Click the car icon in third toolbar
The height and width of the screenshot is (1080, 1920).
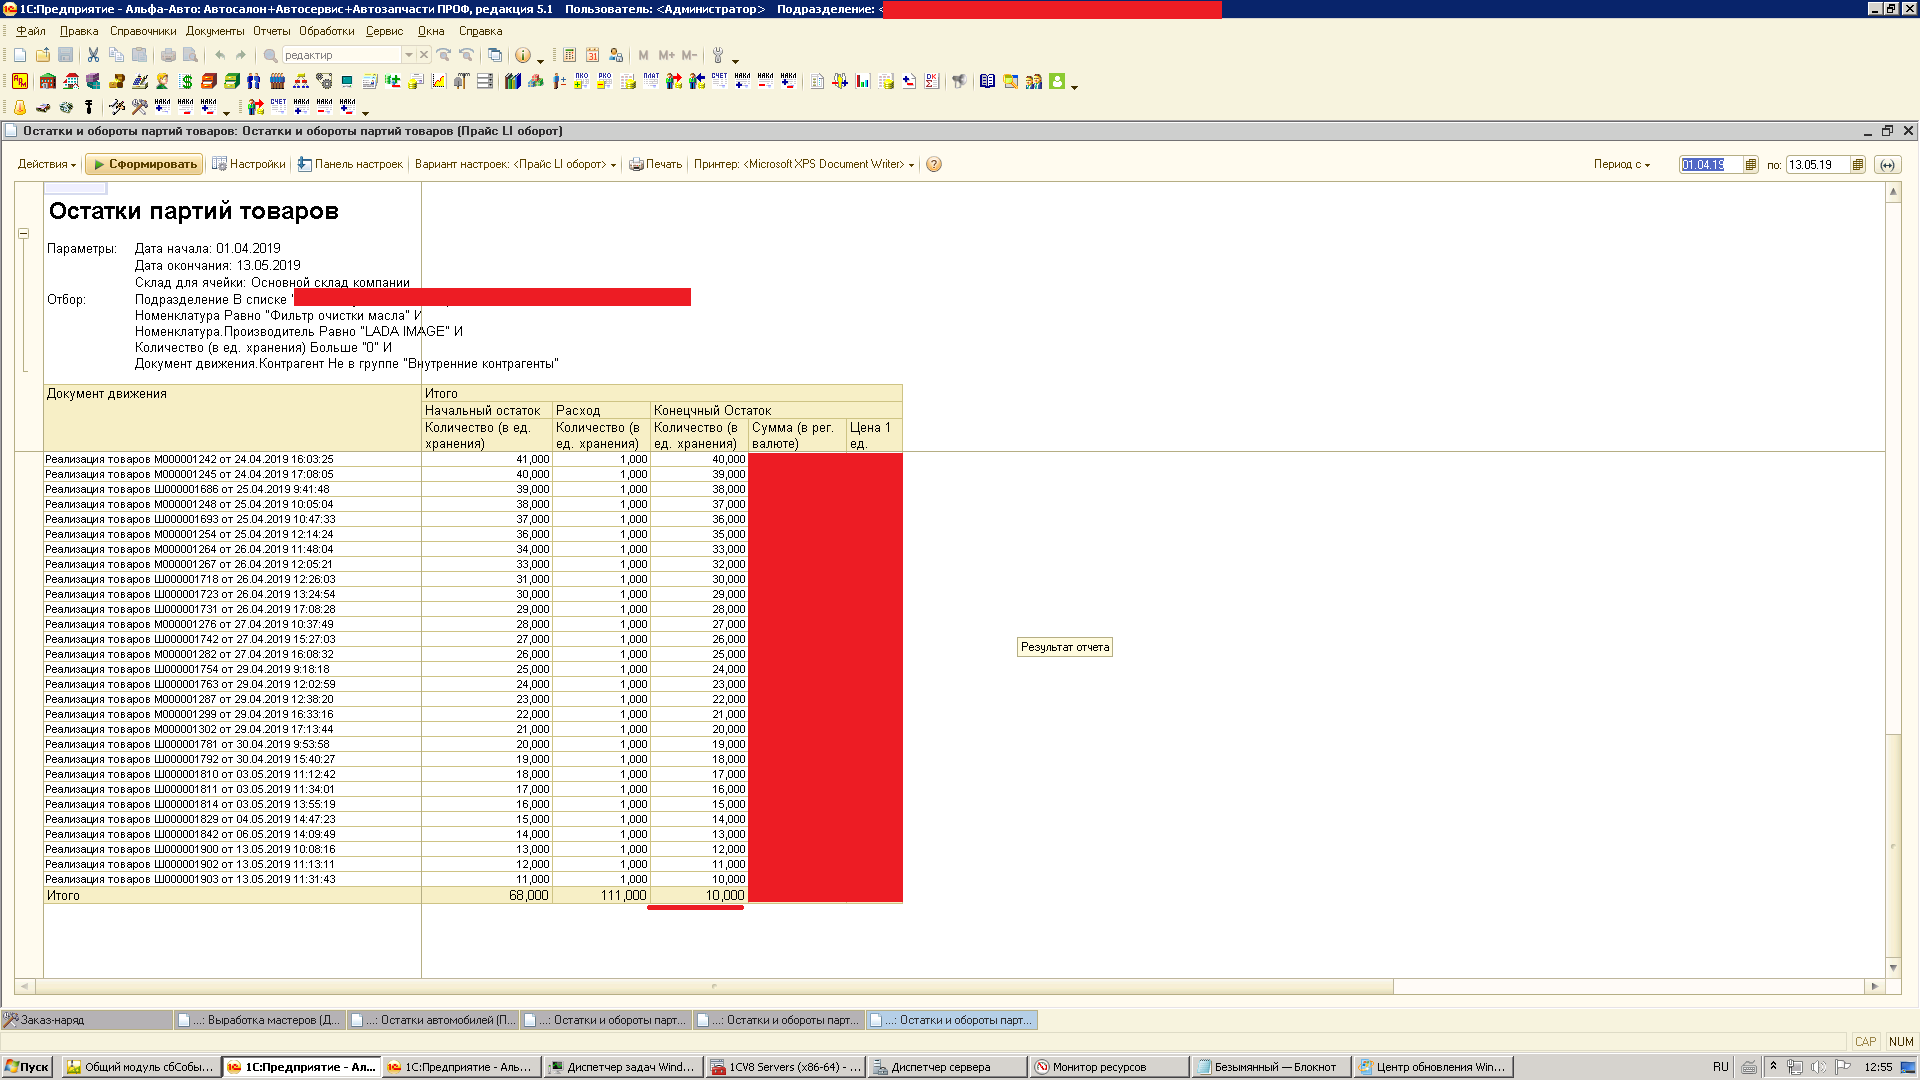[x=43, y=107]
